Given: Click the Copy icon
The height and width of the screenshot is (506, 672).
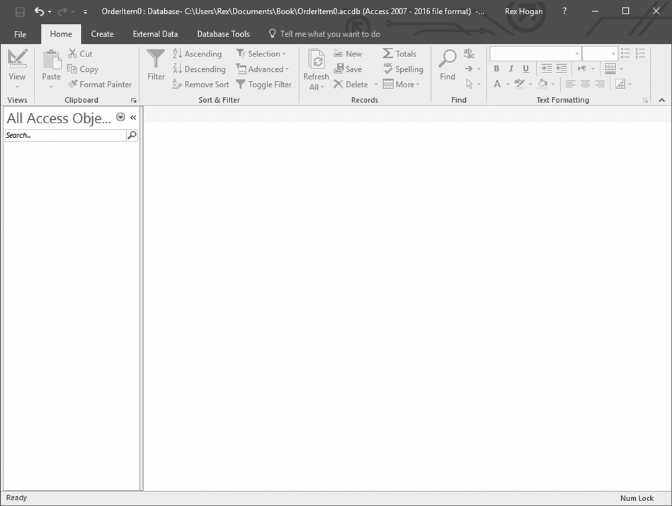Looking at the screenshot, I should coord(72,69).
